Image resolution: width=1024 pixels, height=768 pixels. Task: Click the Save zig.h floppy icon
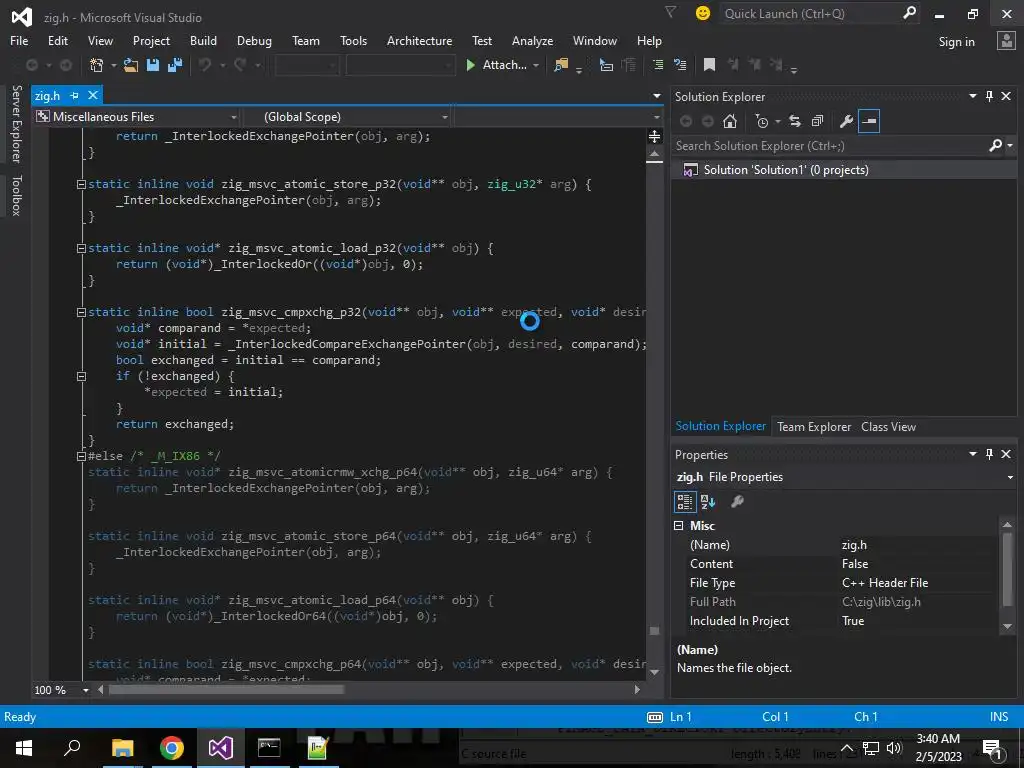[x=153, y=65]
